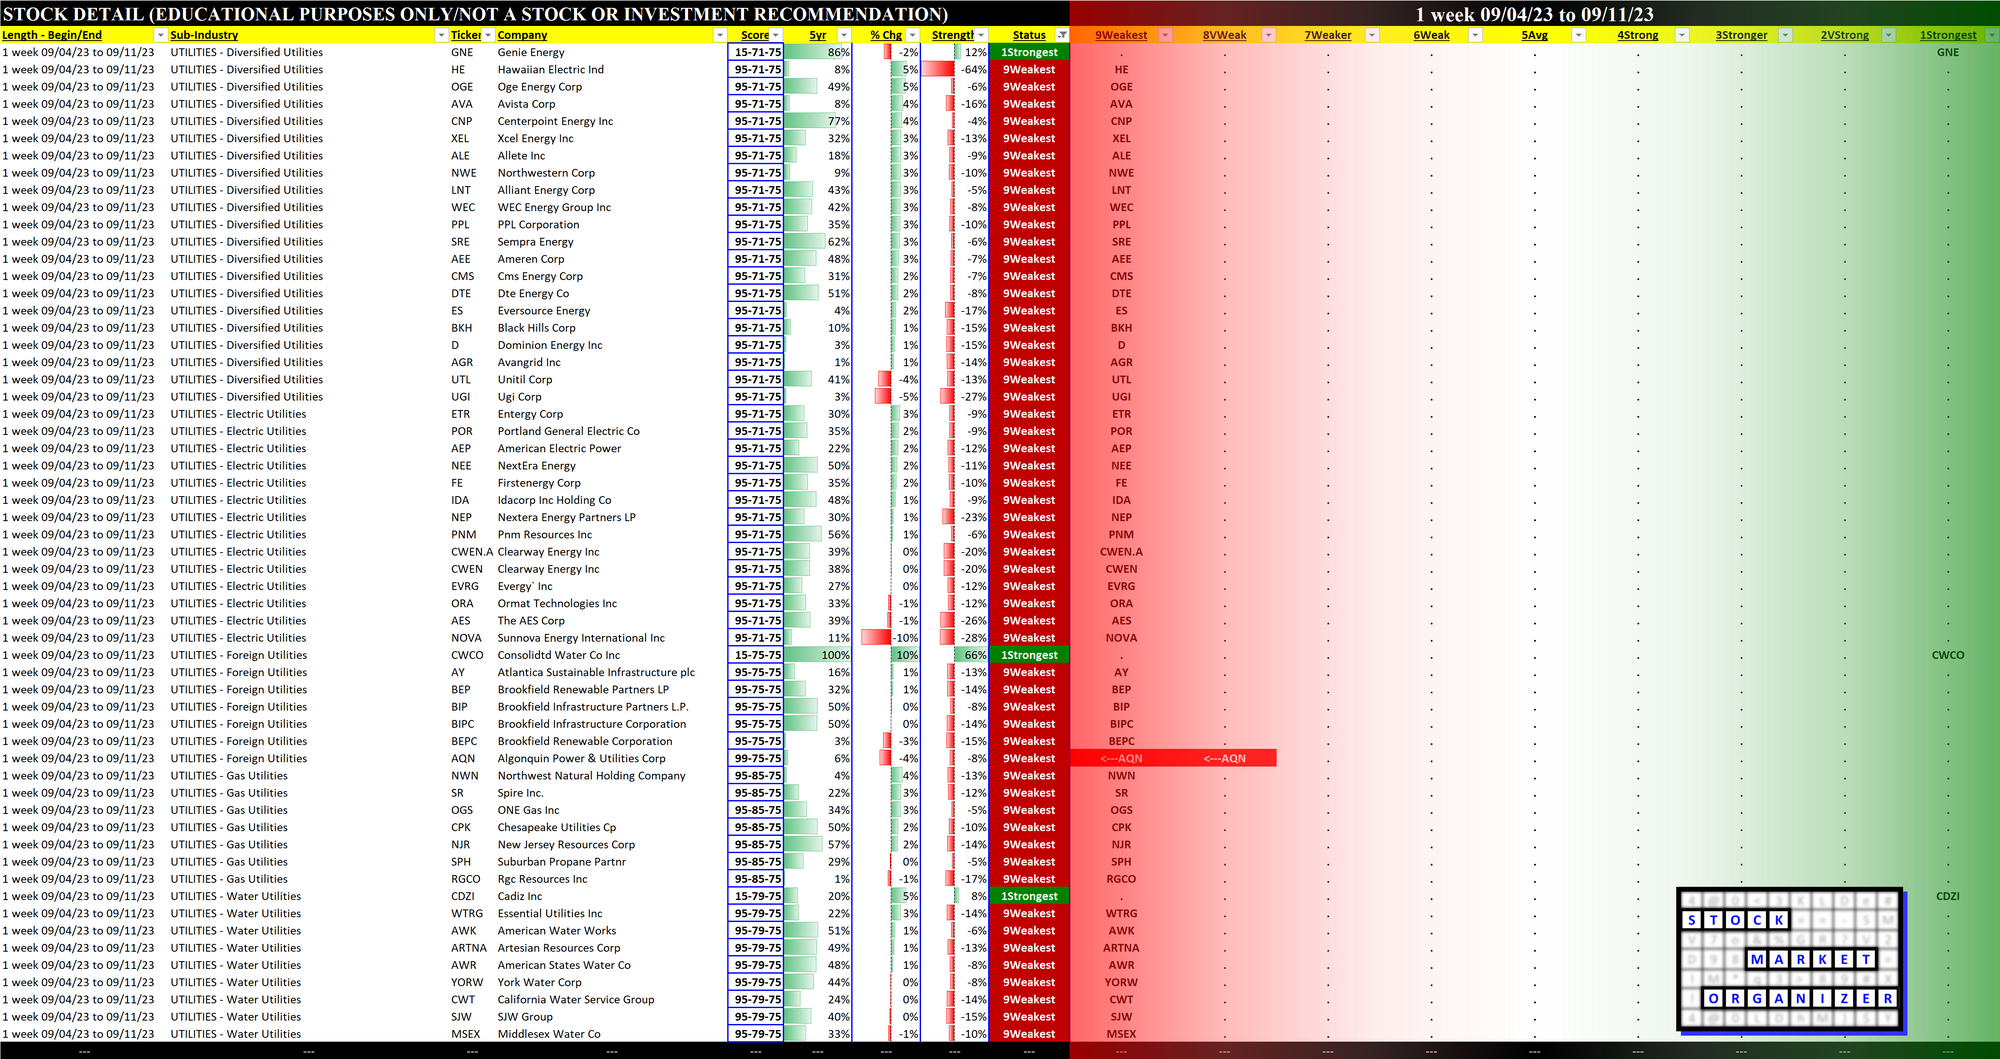Click the 1Strongest status in Genie Energy row
The width and height of the screenshot is (2000, 1059).
point(1029,52)
